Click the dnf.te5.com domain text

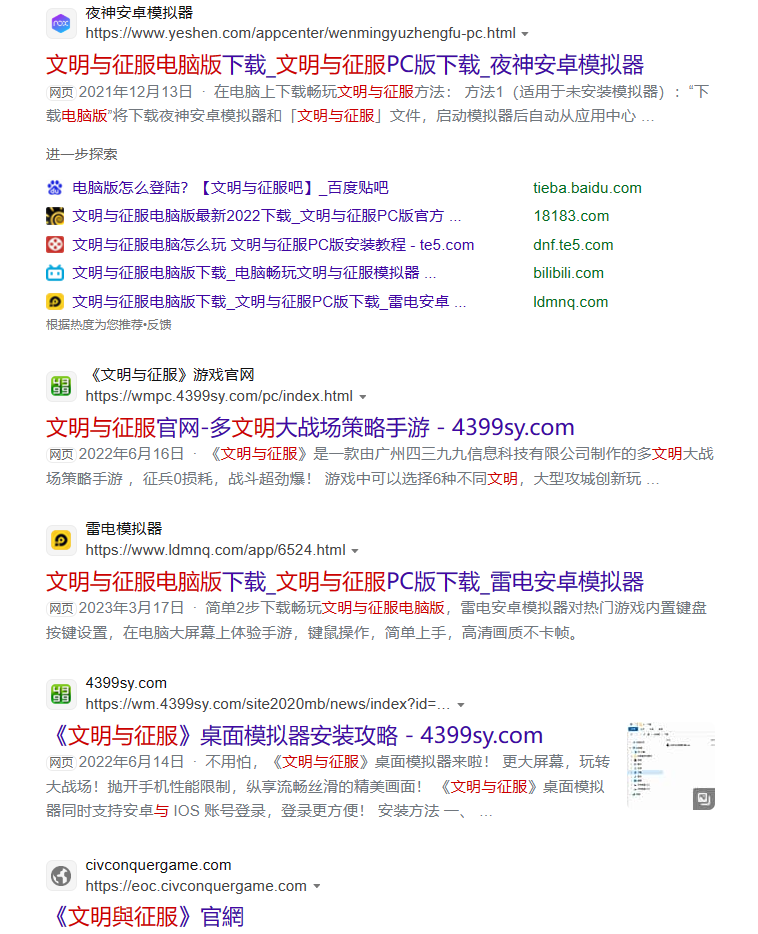point(573,245)
